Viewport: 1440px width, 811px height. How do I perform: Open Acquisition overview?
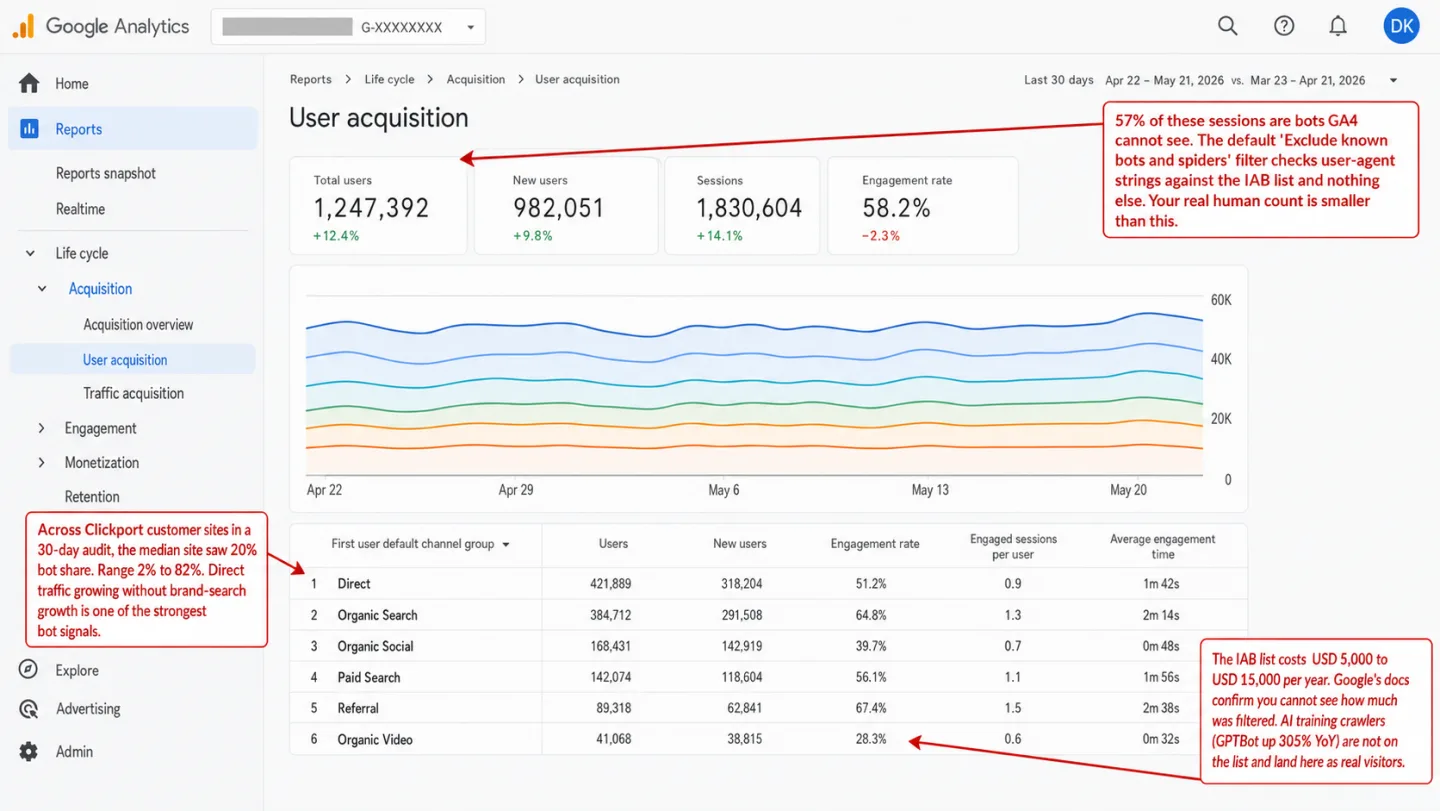click(138, 324)
